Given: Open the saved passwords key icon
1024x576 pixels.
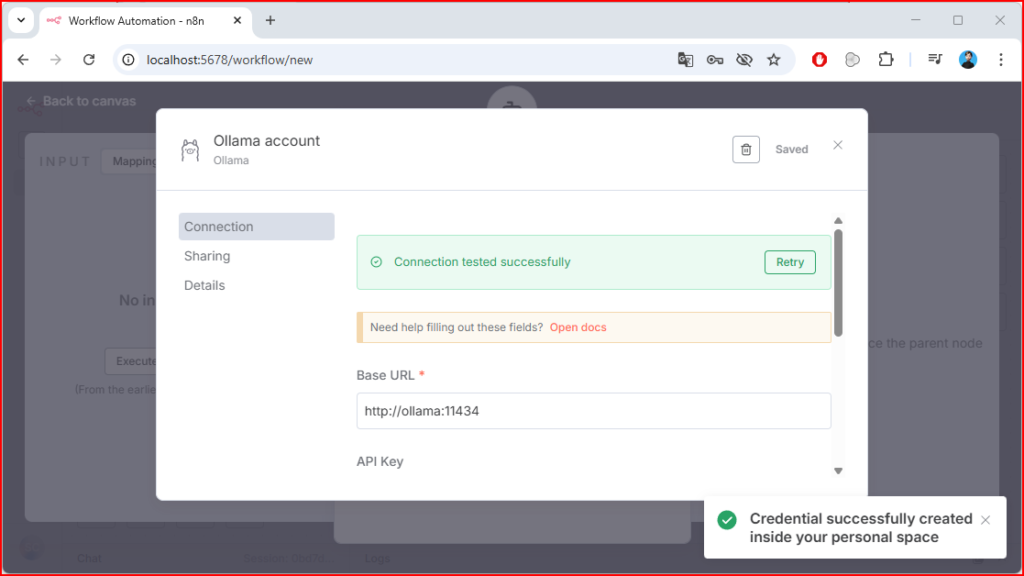Looking at the screenshot, I should pos(714,60).
